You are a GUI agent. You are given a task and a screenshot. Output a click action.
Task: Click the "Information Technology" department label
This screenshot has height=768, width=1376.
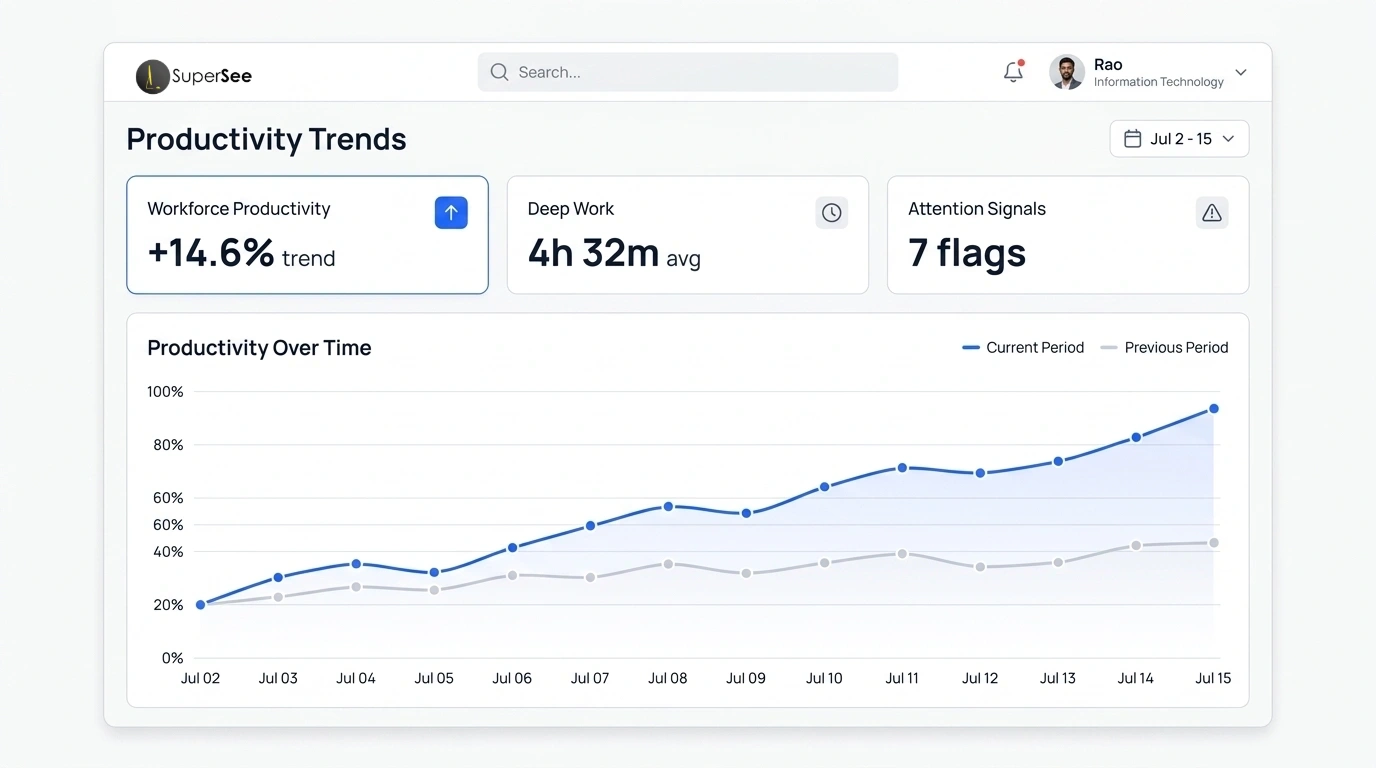pos(1159,82)
